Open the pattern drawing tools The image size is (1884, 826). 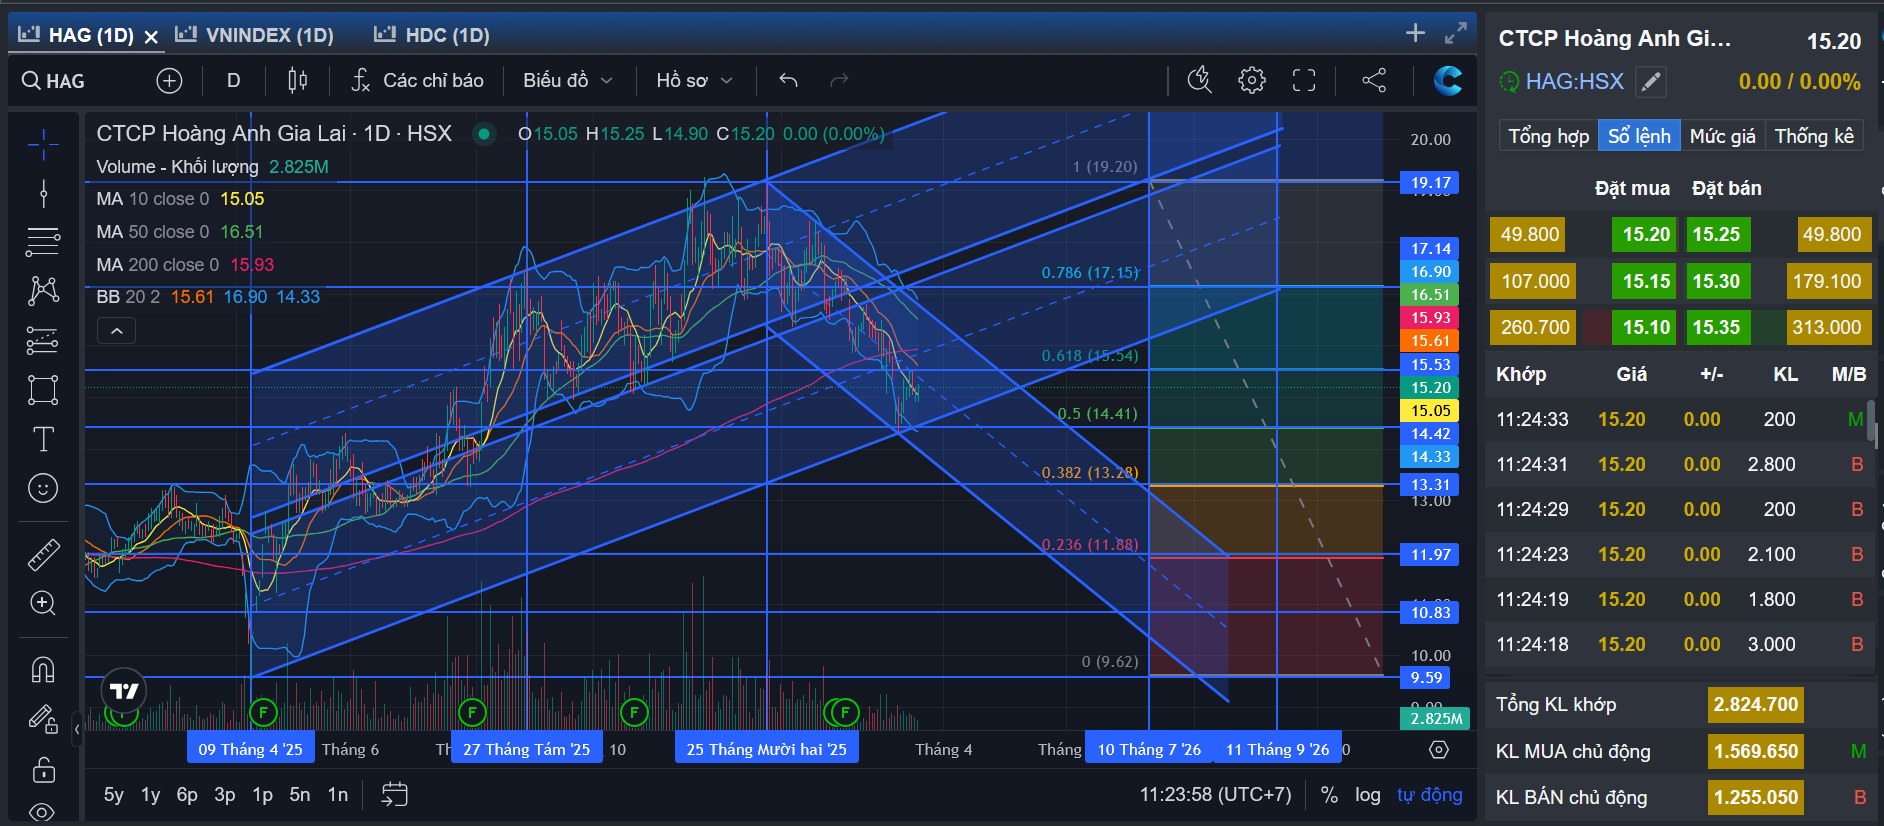pyautogui.click(x=43, y=291)
